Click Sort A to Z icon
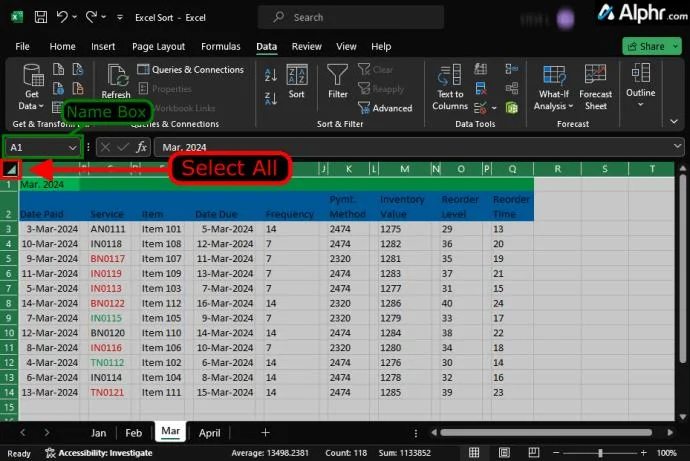Image resolution: width=690 pixels, height=461 pixels. (270, 74)
